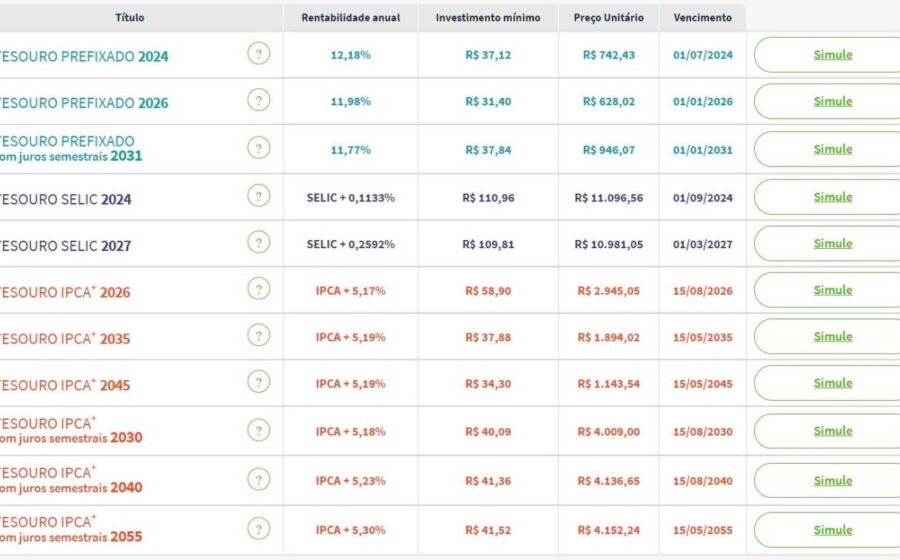Open help icon for Tesouro IPCA+ 2055

pyautogui.click(x=258, y=529)
